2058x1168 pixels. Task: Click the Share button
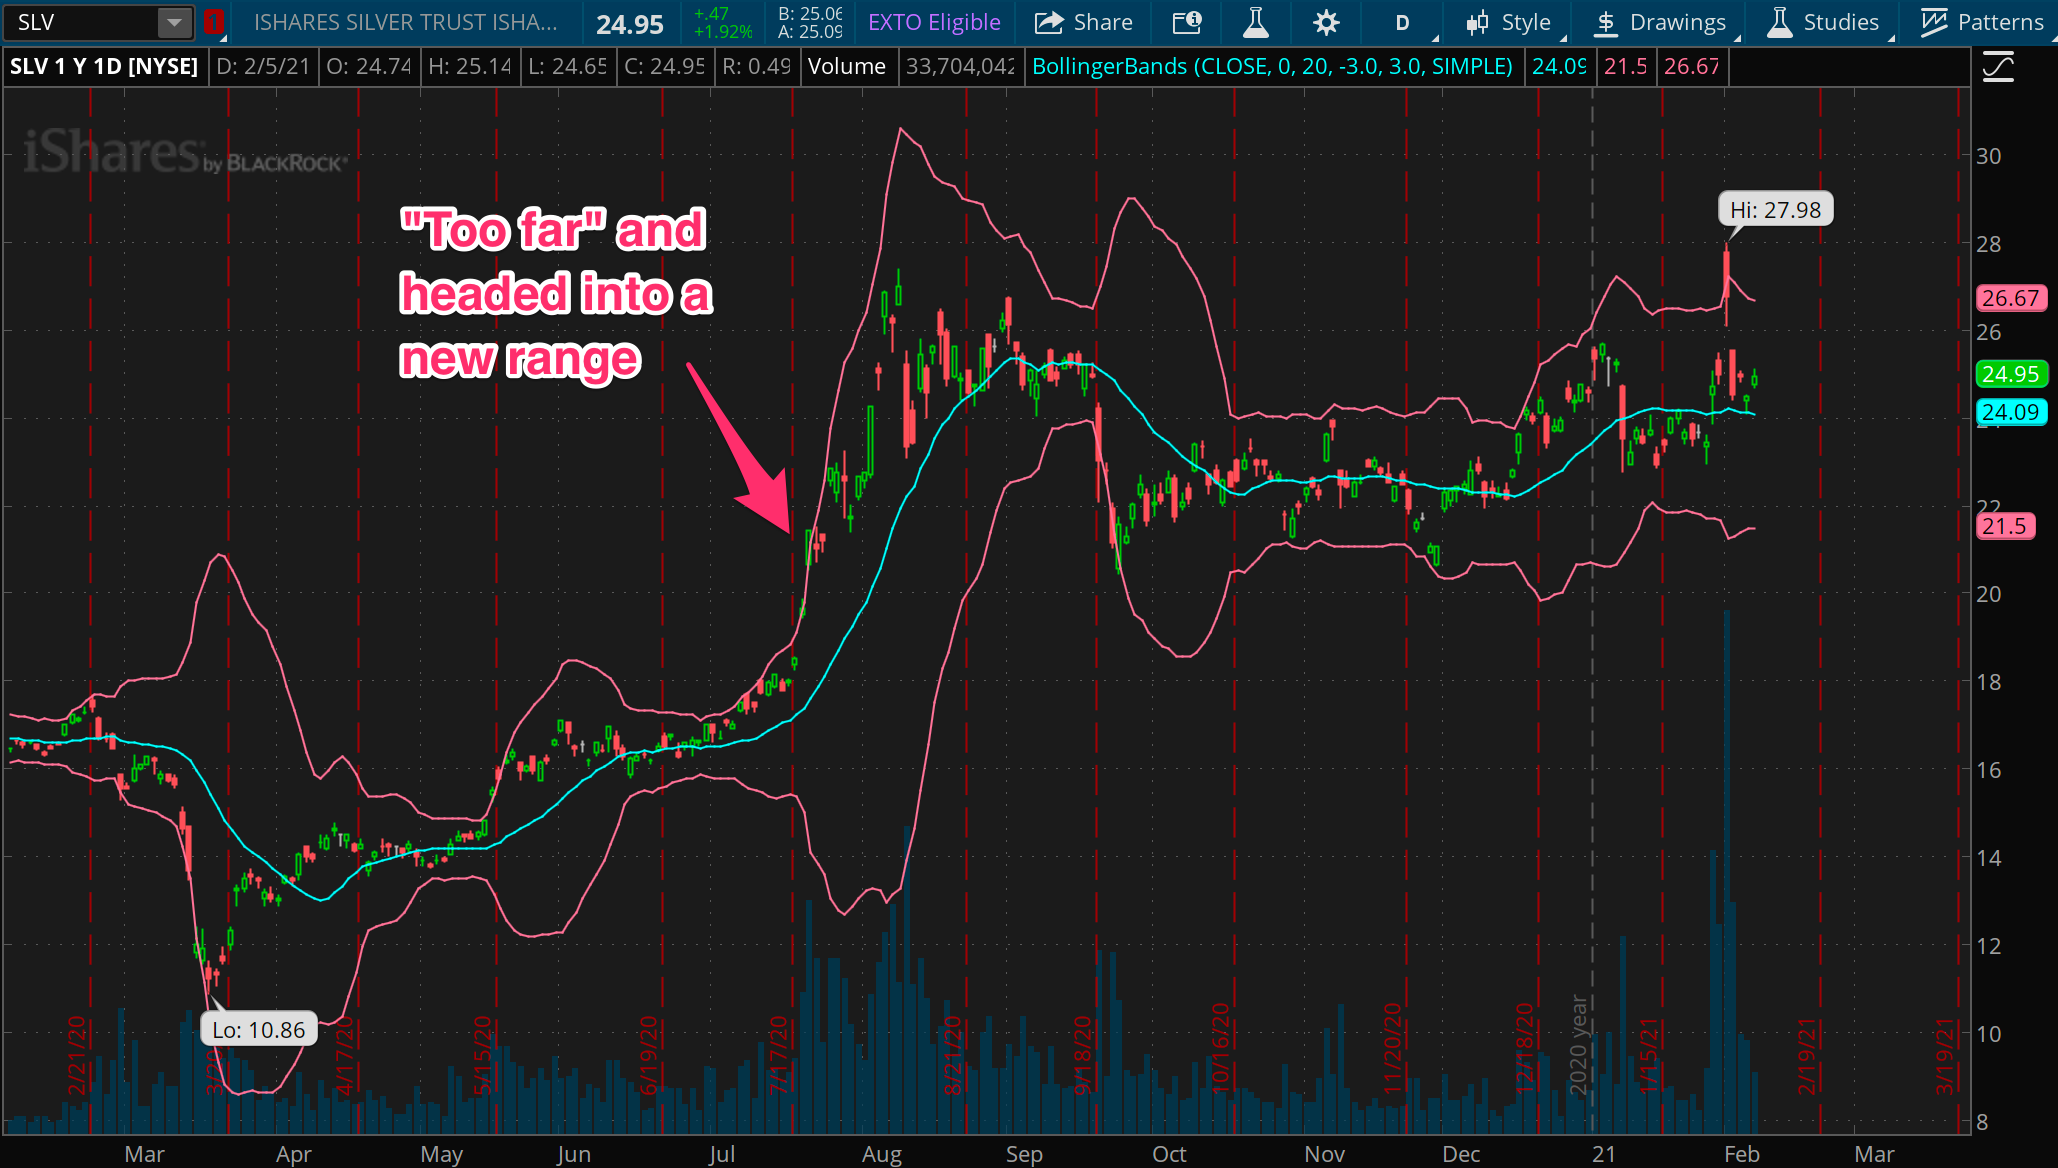1084,22
